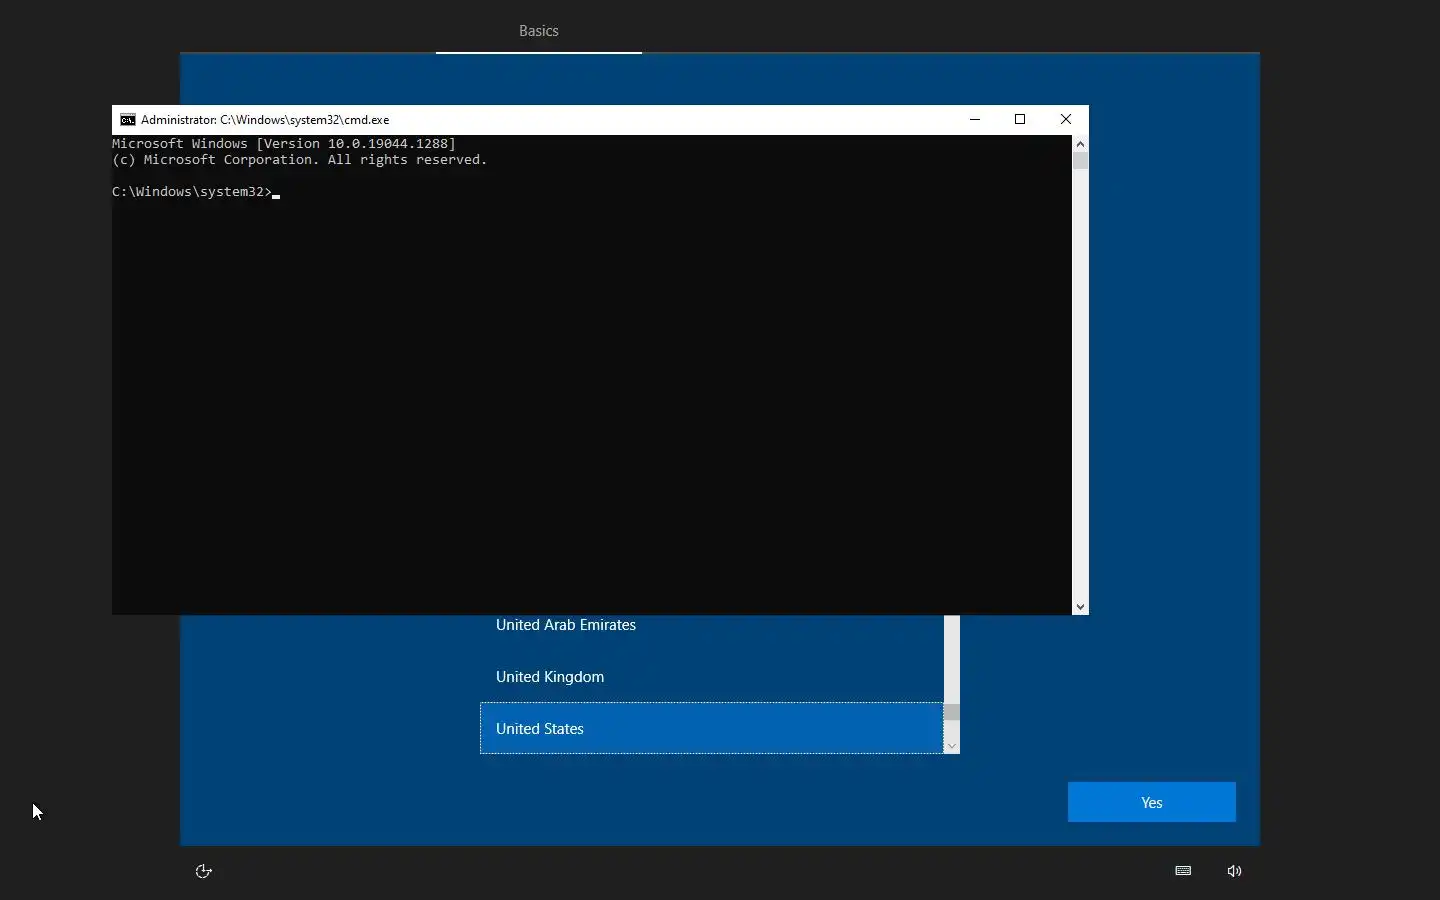Open the cmd window system menu icon
The image size is (1440, 900).
point(128,120)
